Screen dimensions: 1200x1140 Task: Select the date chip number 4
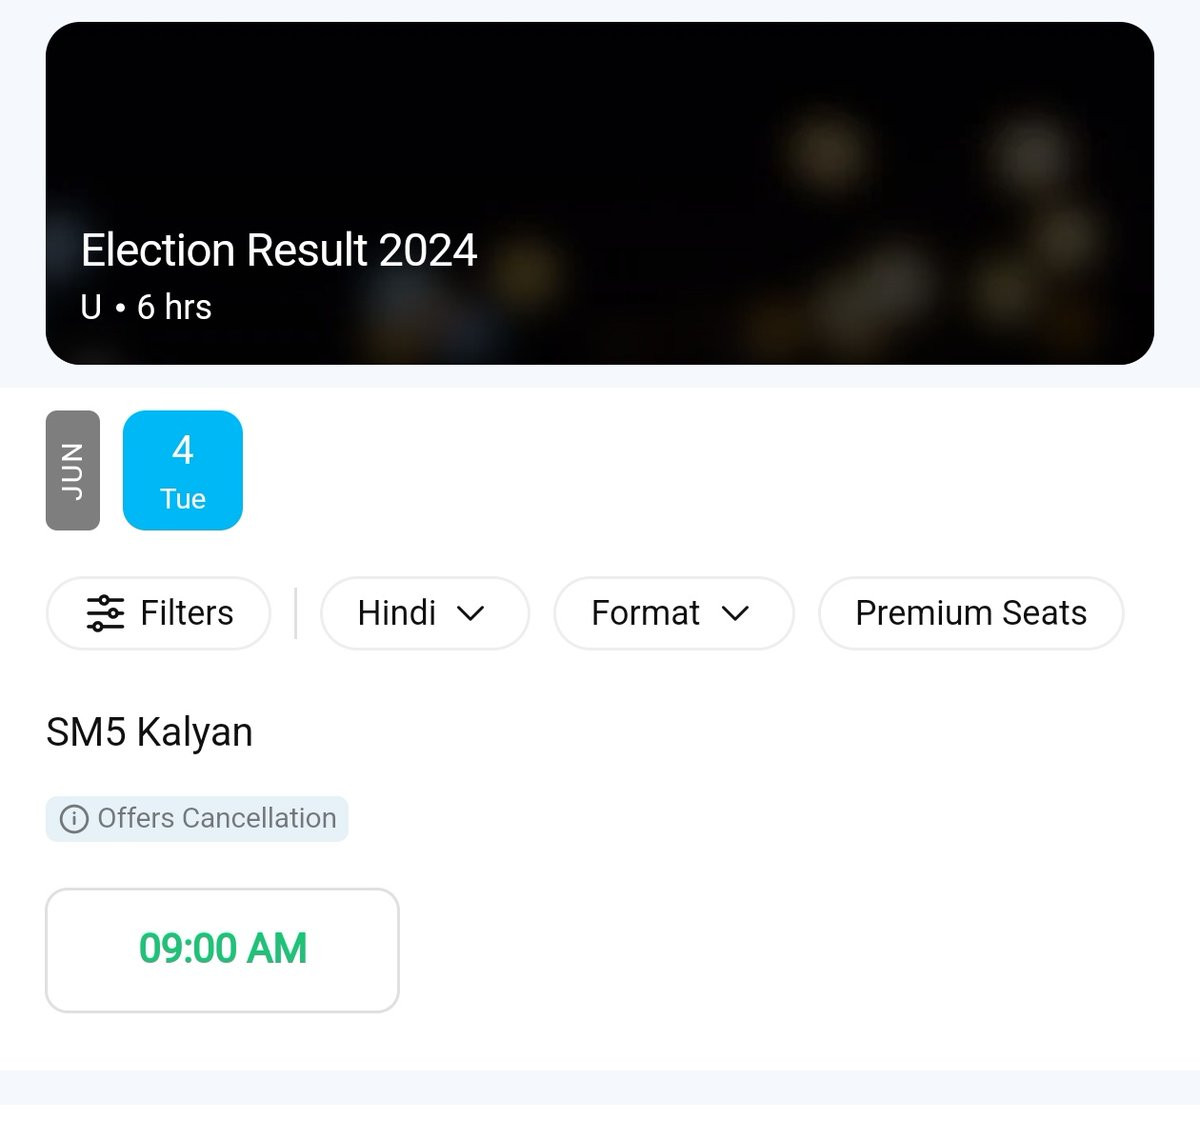182,451
